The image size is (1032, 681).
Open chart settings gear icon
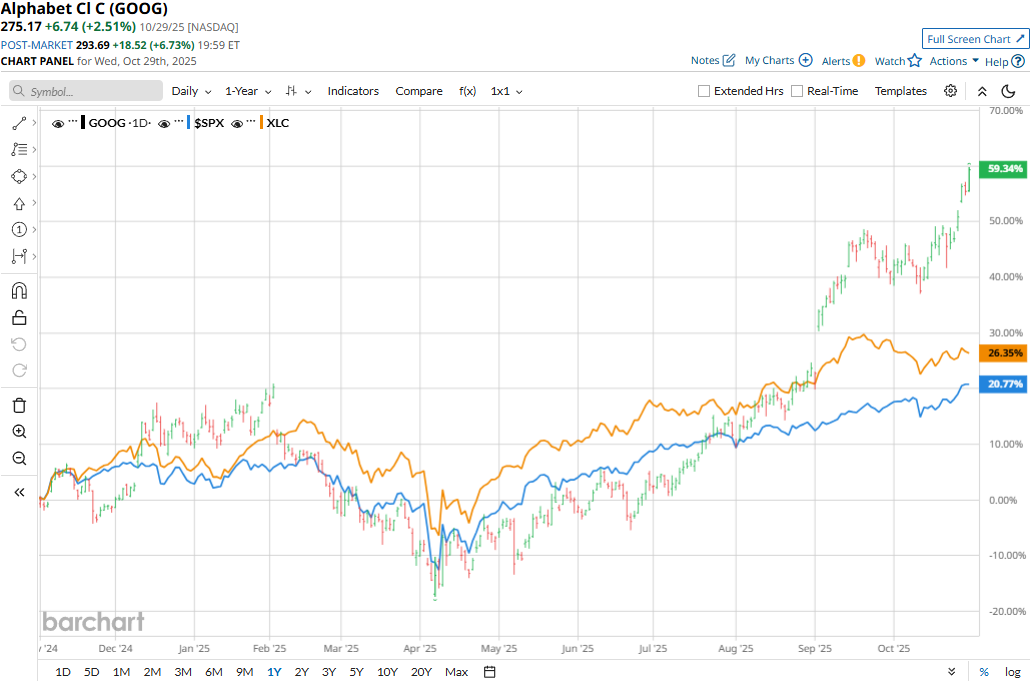tap(950, 91)
